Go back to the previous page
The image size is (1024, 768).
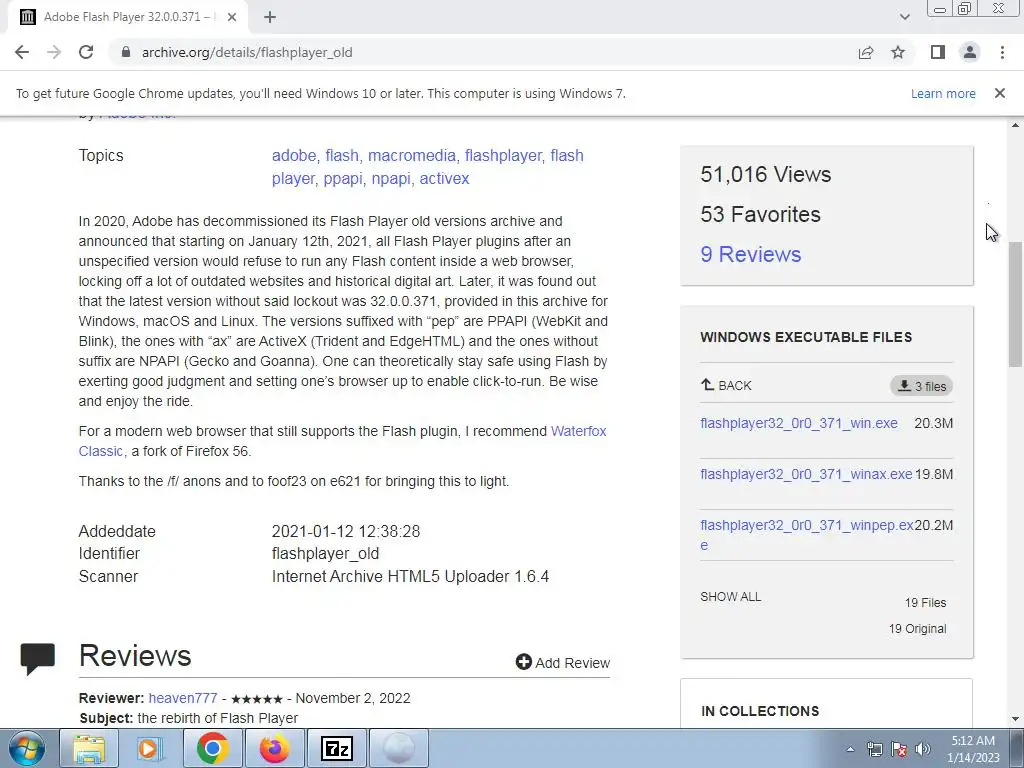pos(22,52)
